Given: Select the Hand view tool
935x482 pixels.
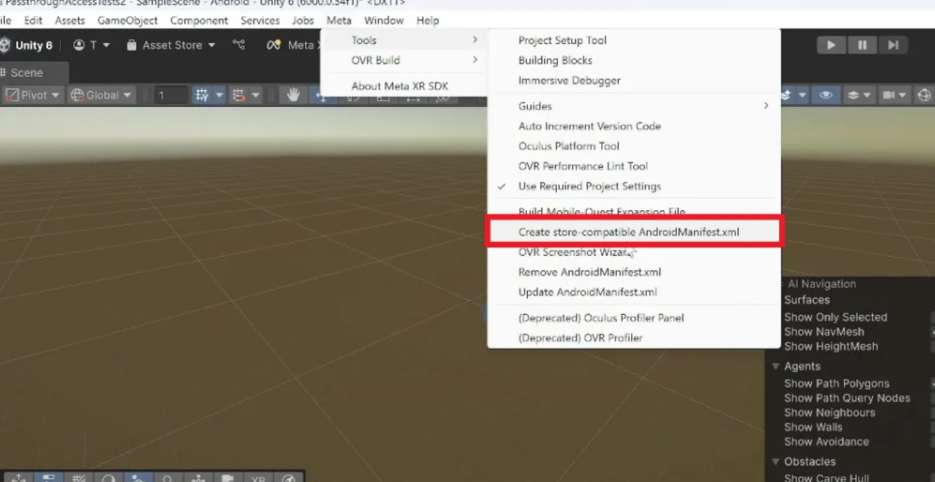Looking at the screenshot, I should pyautogui.click(x=292, y=95).
